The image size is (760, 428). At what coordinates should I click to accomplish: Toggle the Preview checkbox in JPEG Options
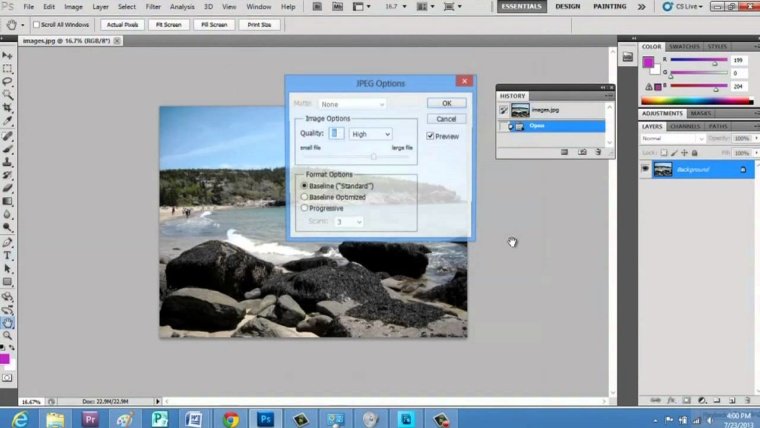tap(430, 136)
